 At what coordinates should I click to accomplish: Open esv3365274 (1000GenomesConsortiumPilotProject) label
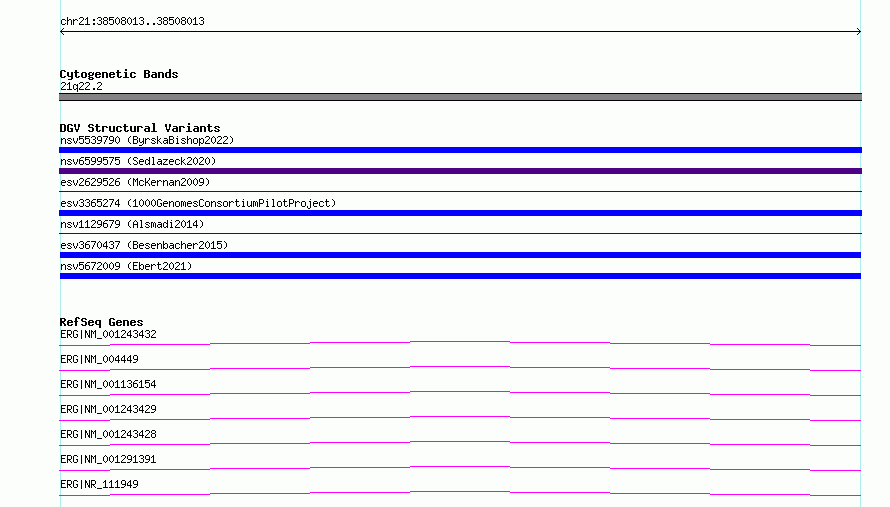coord(198,203)
